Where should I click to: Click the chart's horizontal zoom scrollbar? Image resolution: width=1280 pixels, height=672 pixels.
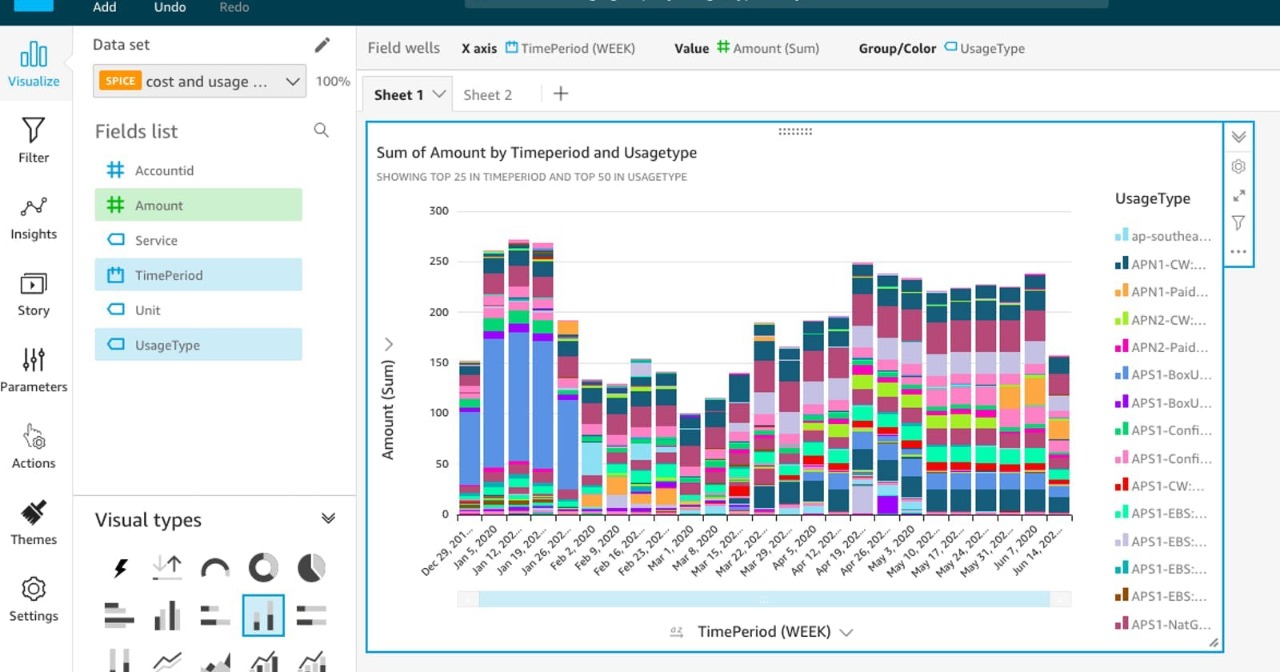click(x=764, y=599)
